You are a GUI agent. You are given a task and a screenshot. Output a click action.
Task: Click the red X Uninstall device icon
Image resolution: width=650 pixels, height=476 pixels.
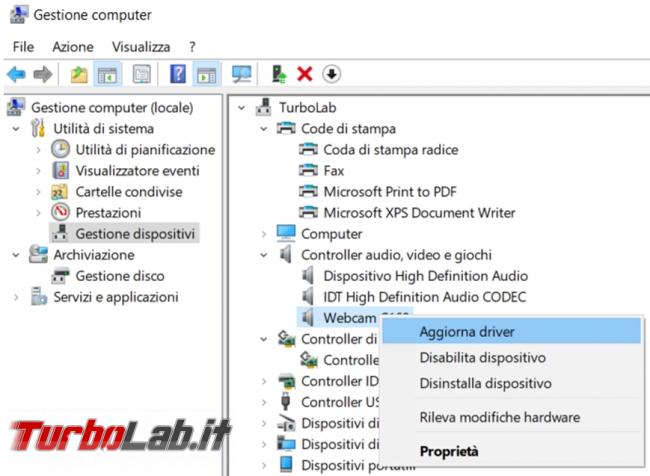click(305, 75)
